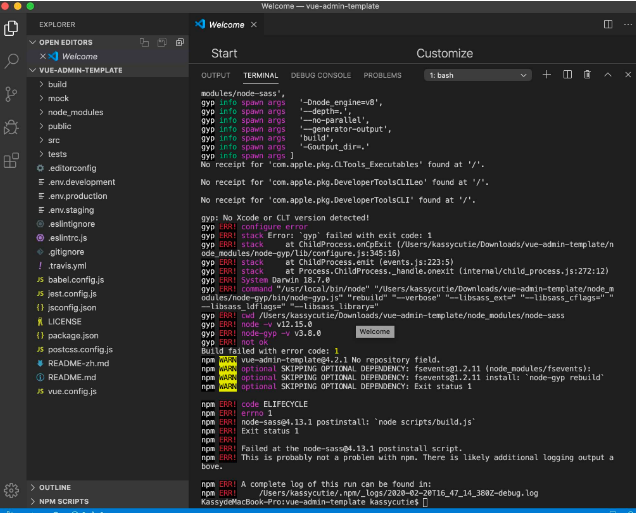Open the Extensions view
This screenshot has width=636, height=513.
pyautogui.click(x=12, y=160)
